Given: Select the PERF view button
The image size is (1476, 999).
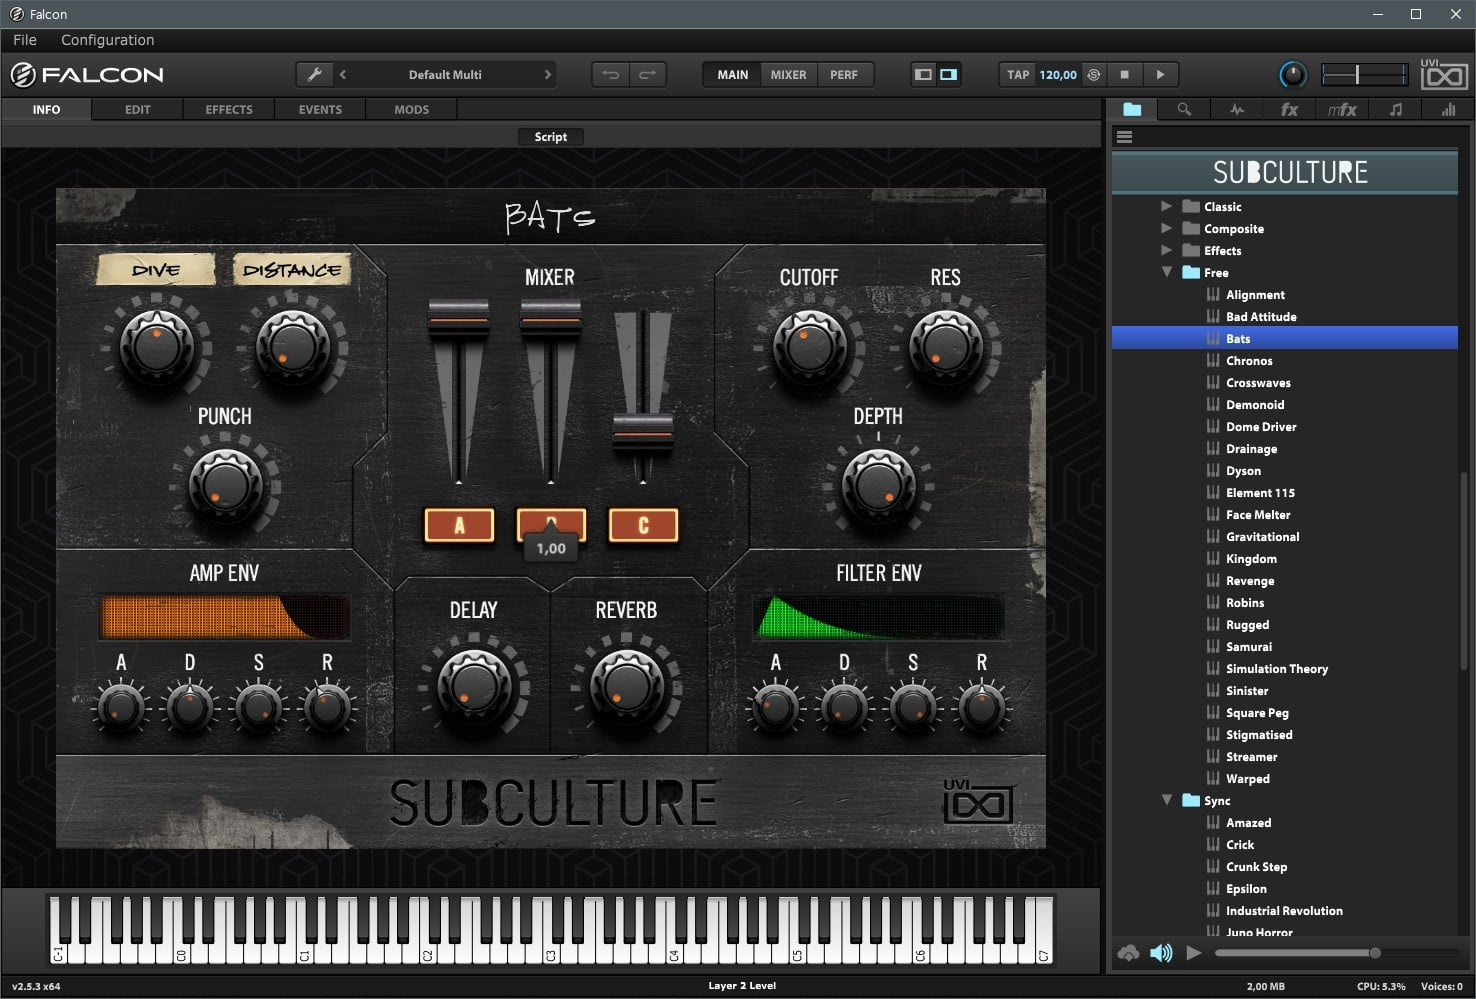Looking at the screenshot, I should [x=844, y=75].
